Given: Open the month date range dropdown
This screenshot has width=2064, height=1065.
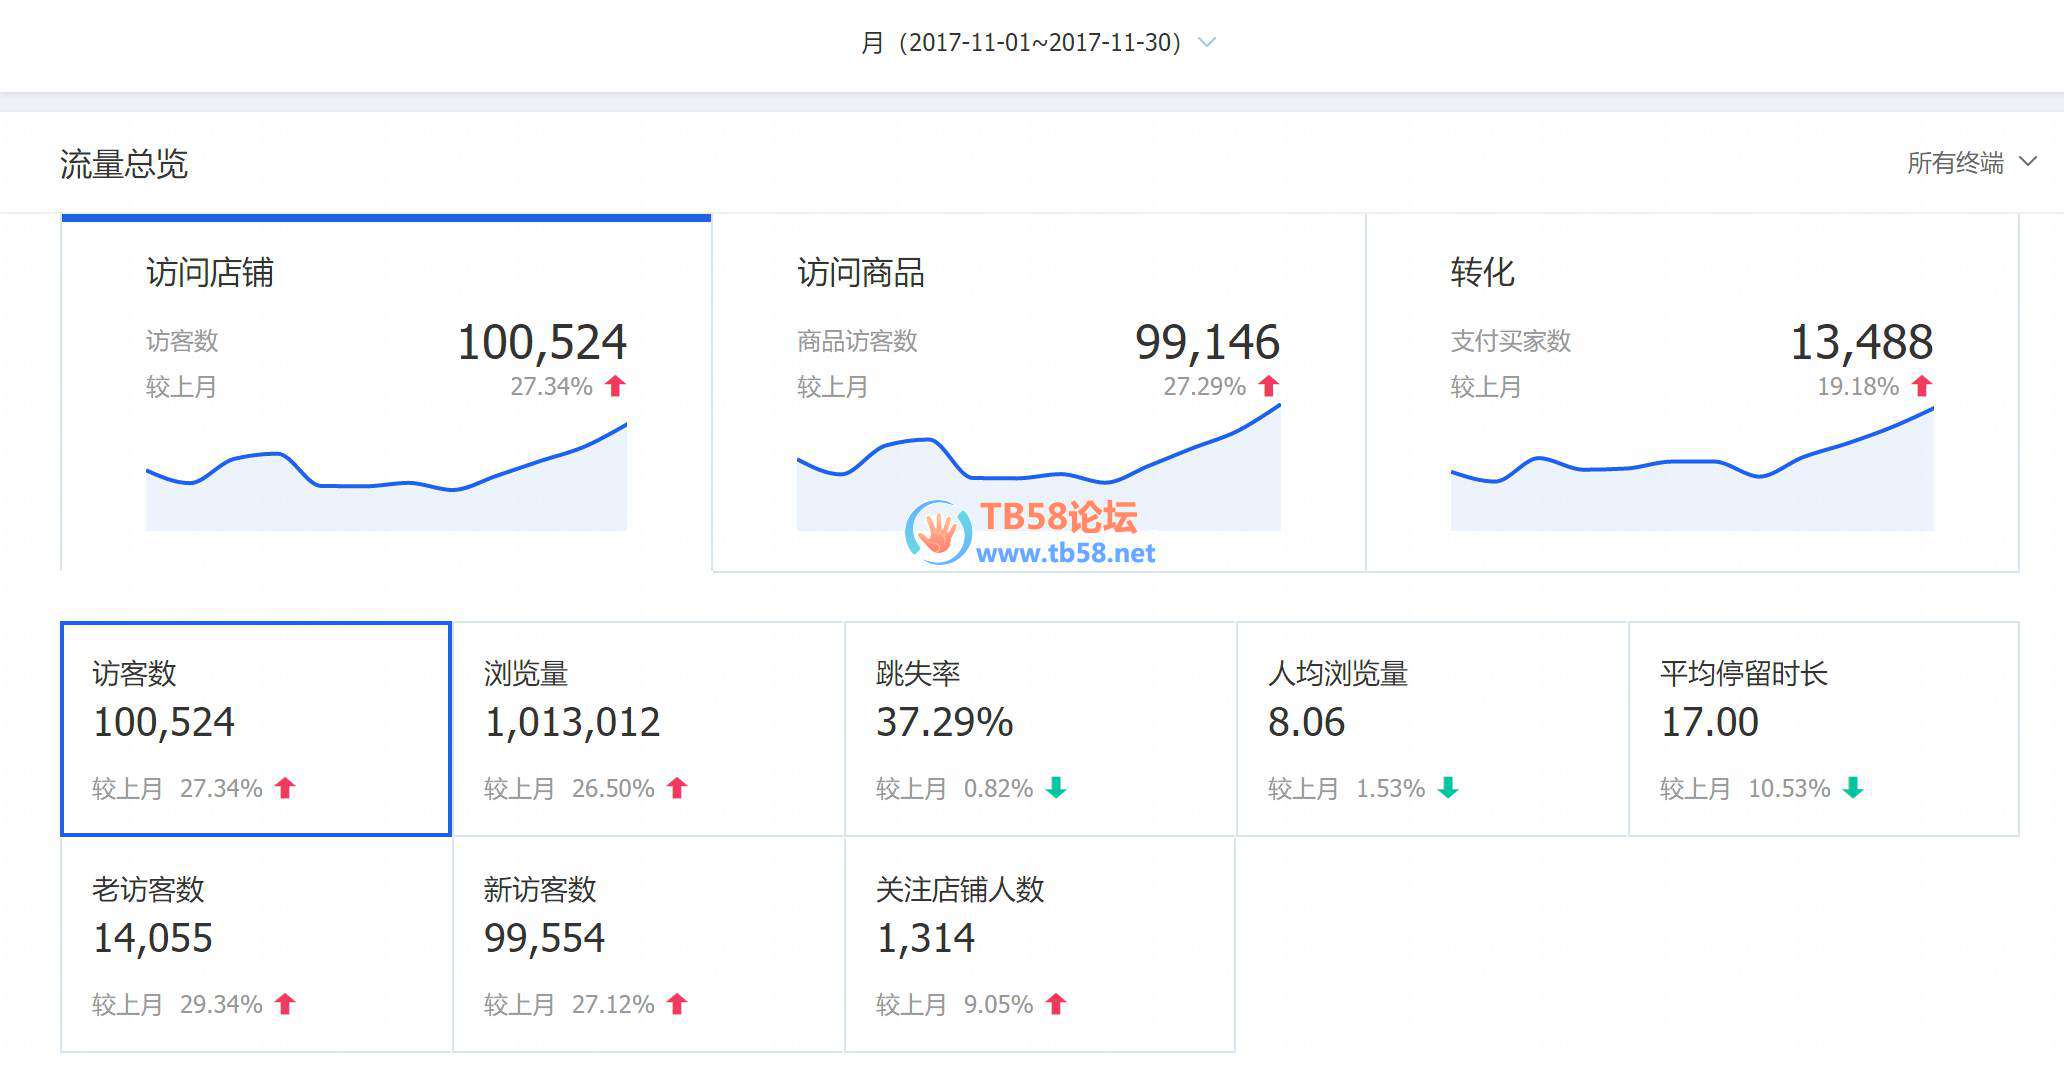Looking at the screenshot, I should point(1021,43).
